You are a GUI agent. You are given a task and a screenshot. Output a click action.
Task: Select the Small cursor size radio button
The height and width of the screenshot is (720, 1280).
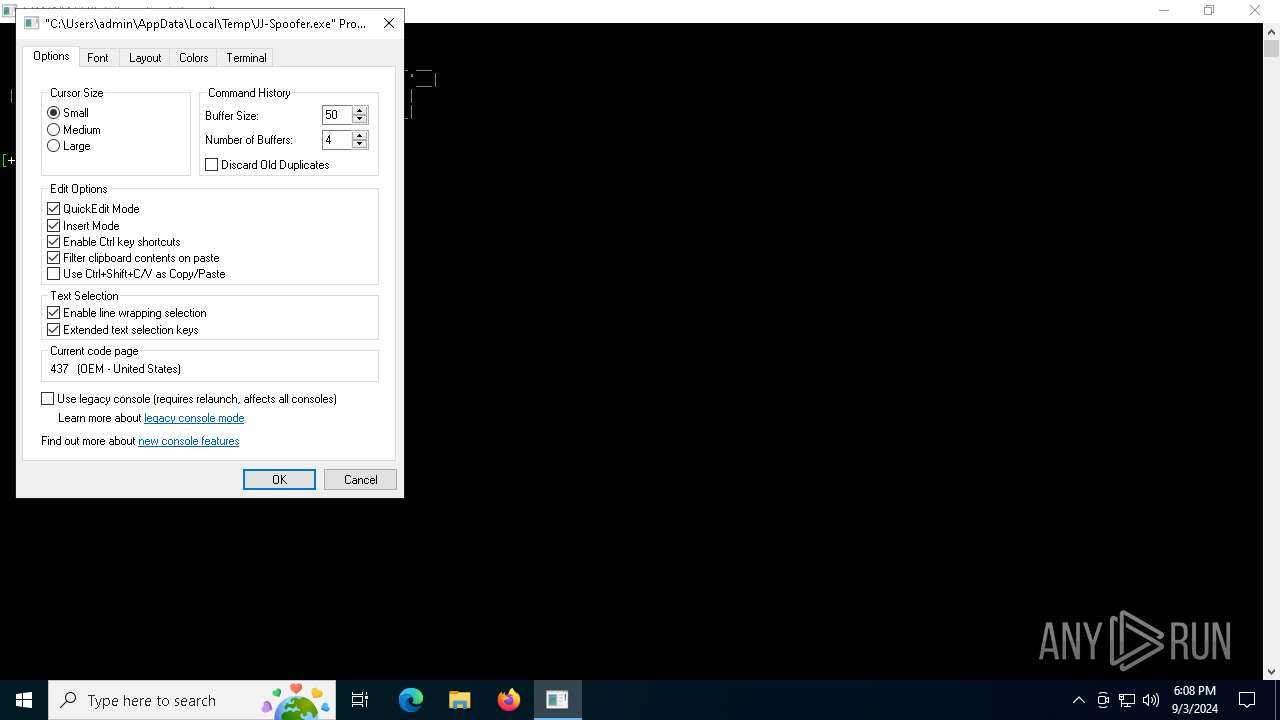(x=54, y=113)
